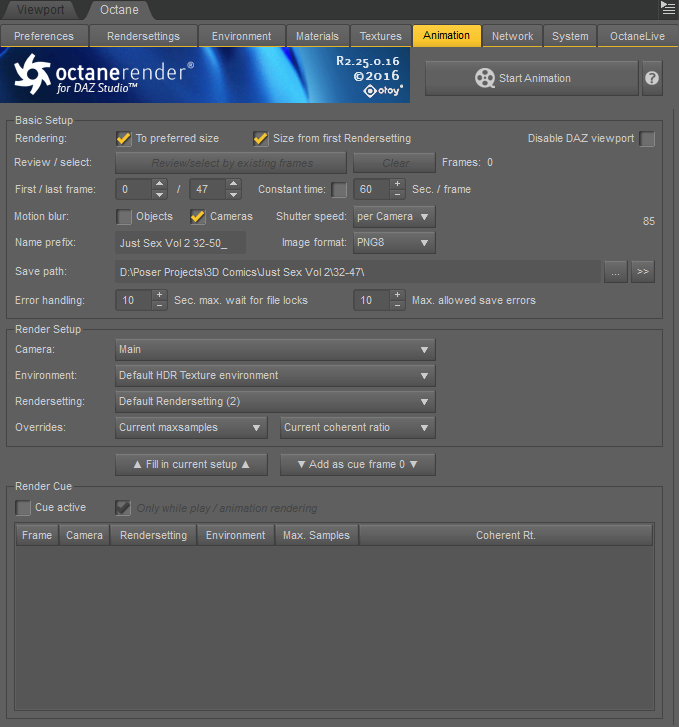This screenshot has width=679, height=727.
Task: Enable Constant time checkbox
Action: 339,190
